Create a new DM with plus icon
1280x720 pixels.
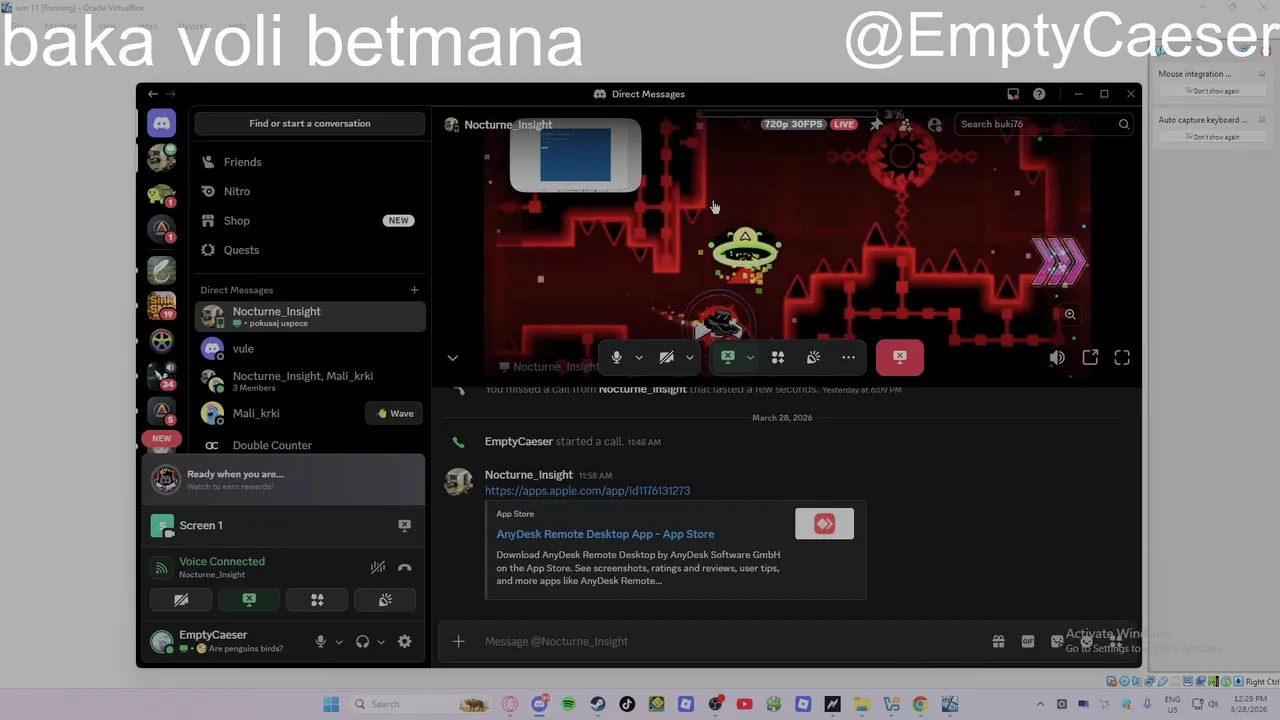414,290
